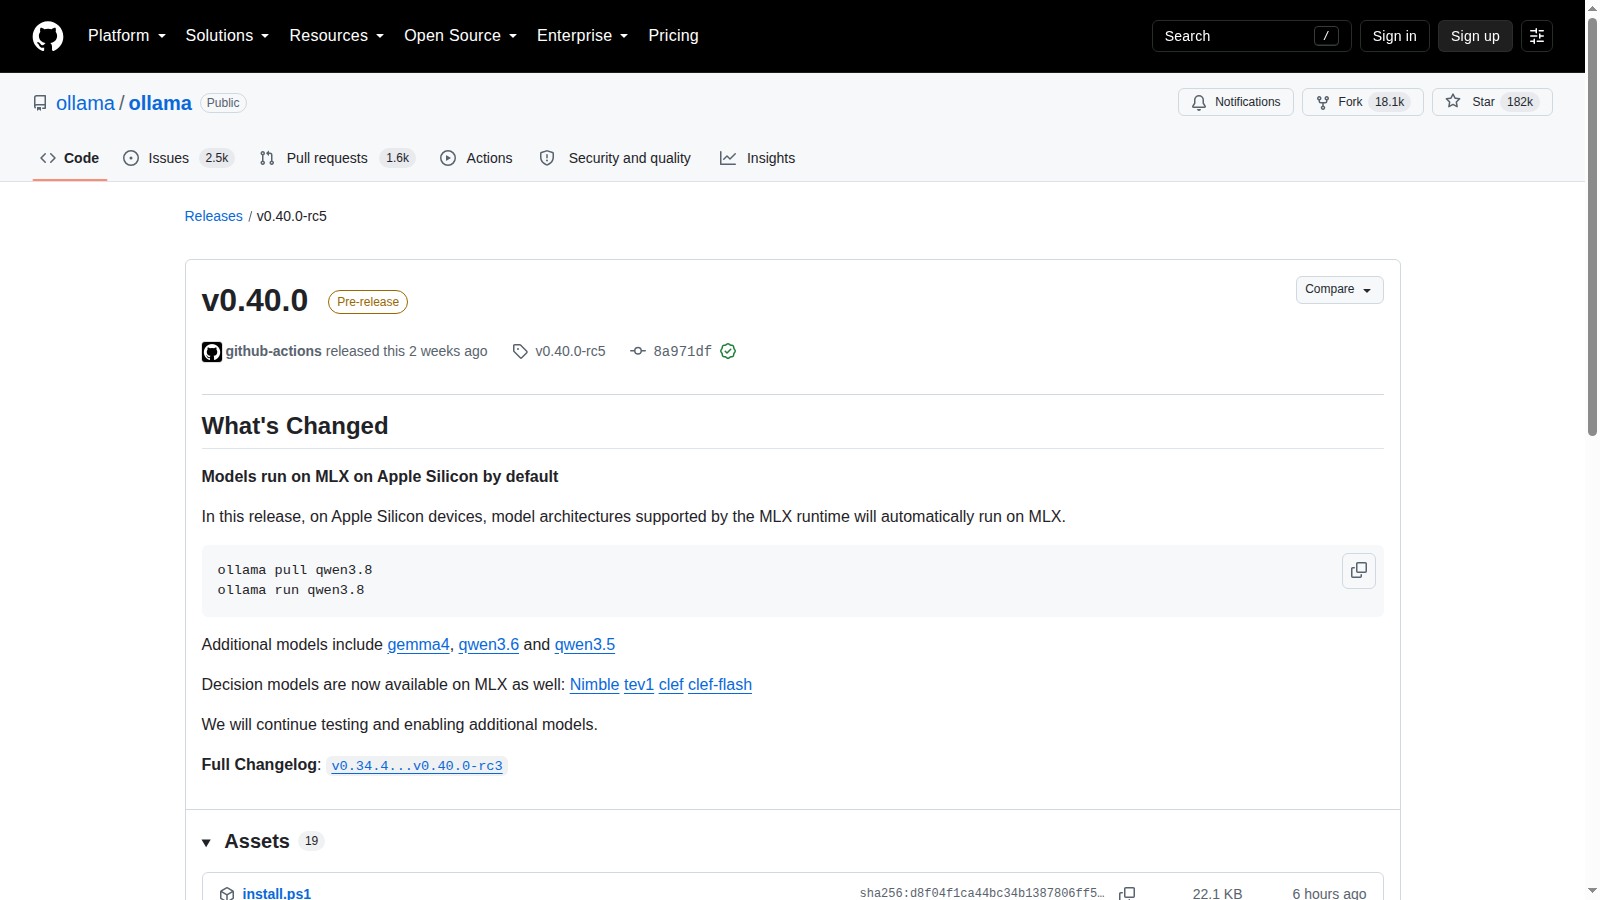Click the tag icon next to v0.40.0-rc5
The width and height of the screenshot is (1600, 900).
pyautogui.click(x=520, y=352)
